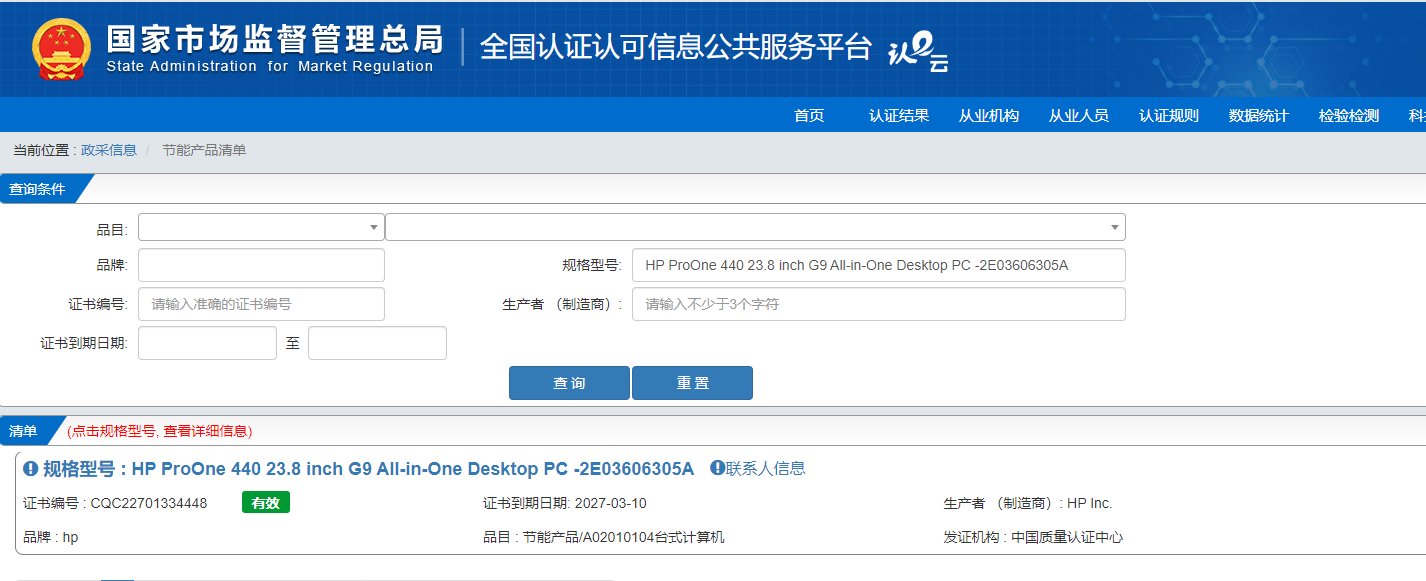The image size is (1426, 581).
Task: Focus the 证书编号 input field
Action: point(261,304)
